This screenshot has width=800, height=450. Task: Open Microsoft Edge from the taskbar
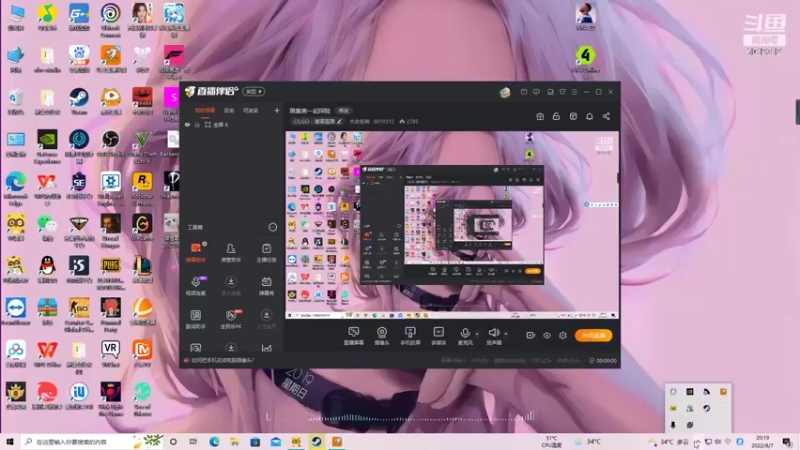tap(214, 442)
